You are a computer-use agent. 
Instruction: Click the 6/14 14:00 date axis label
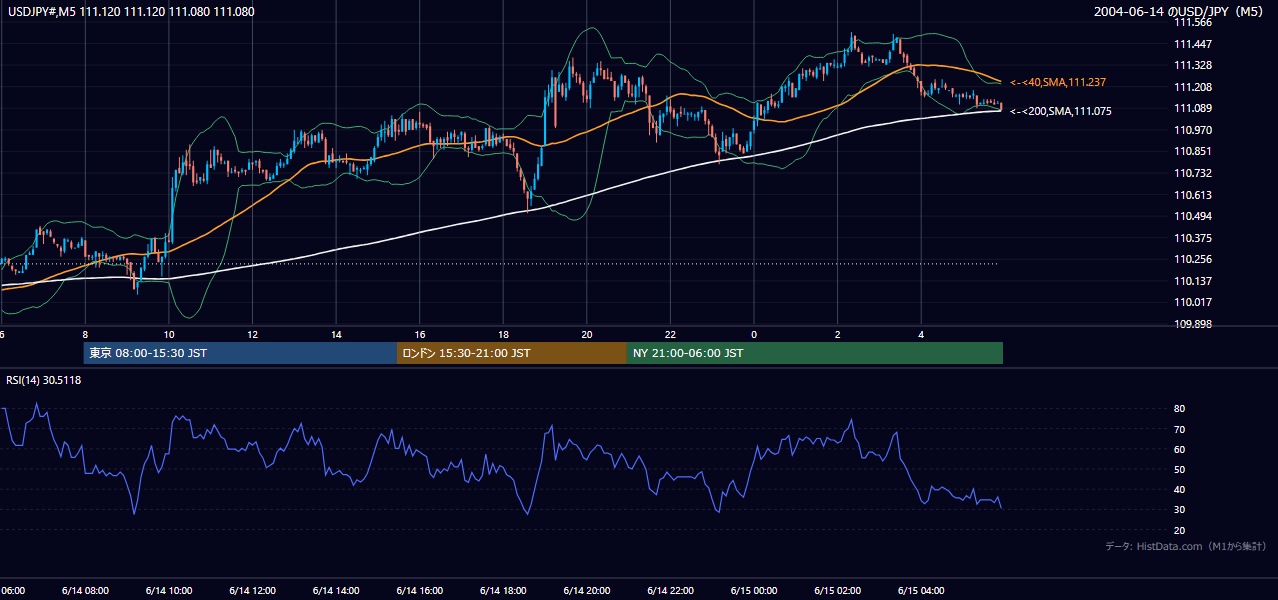tap(336, 590)
